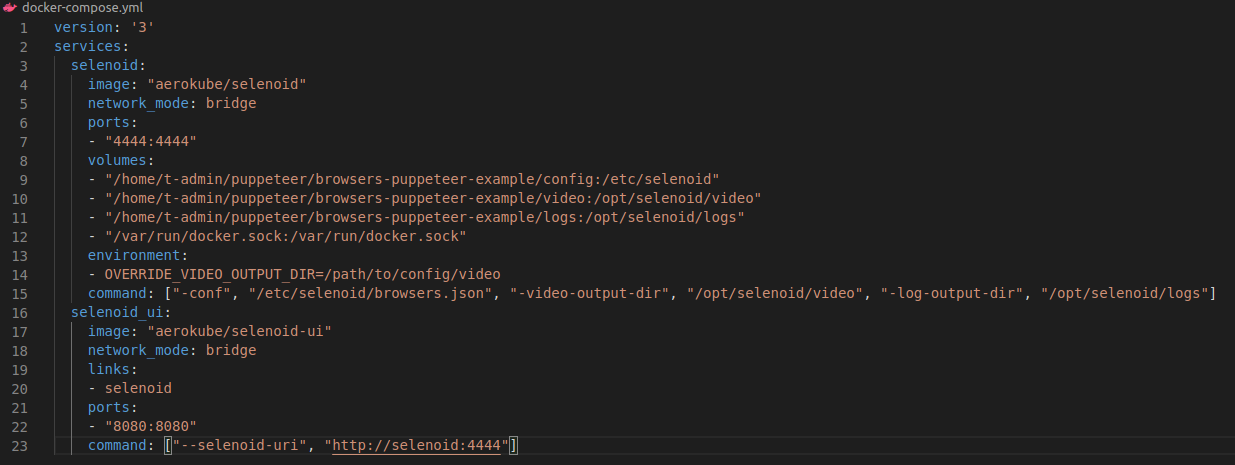Click the selenoid service key
The width and height of the screenshot is (1235, 465).
click(x=104, y=65)
